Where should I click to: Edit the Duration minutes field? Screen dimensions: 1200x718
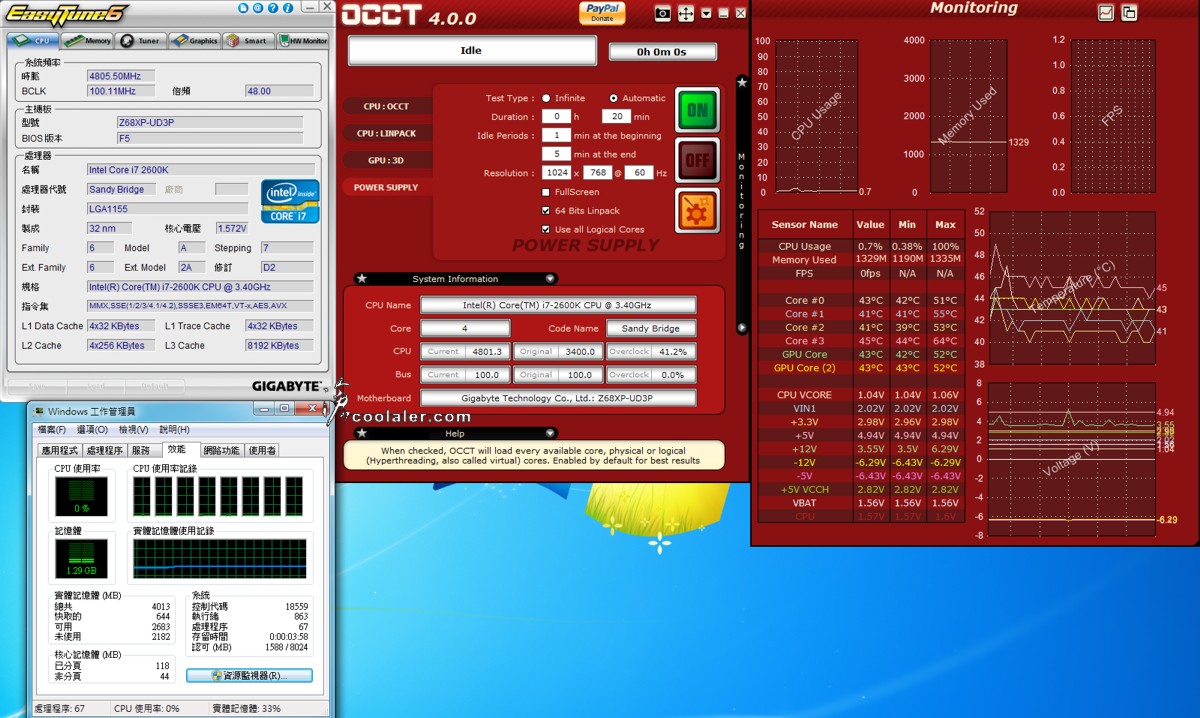point(616,116)
